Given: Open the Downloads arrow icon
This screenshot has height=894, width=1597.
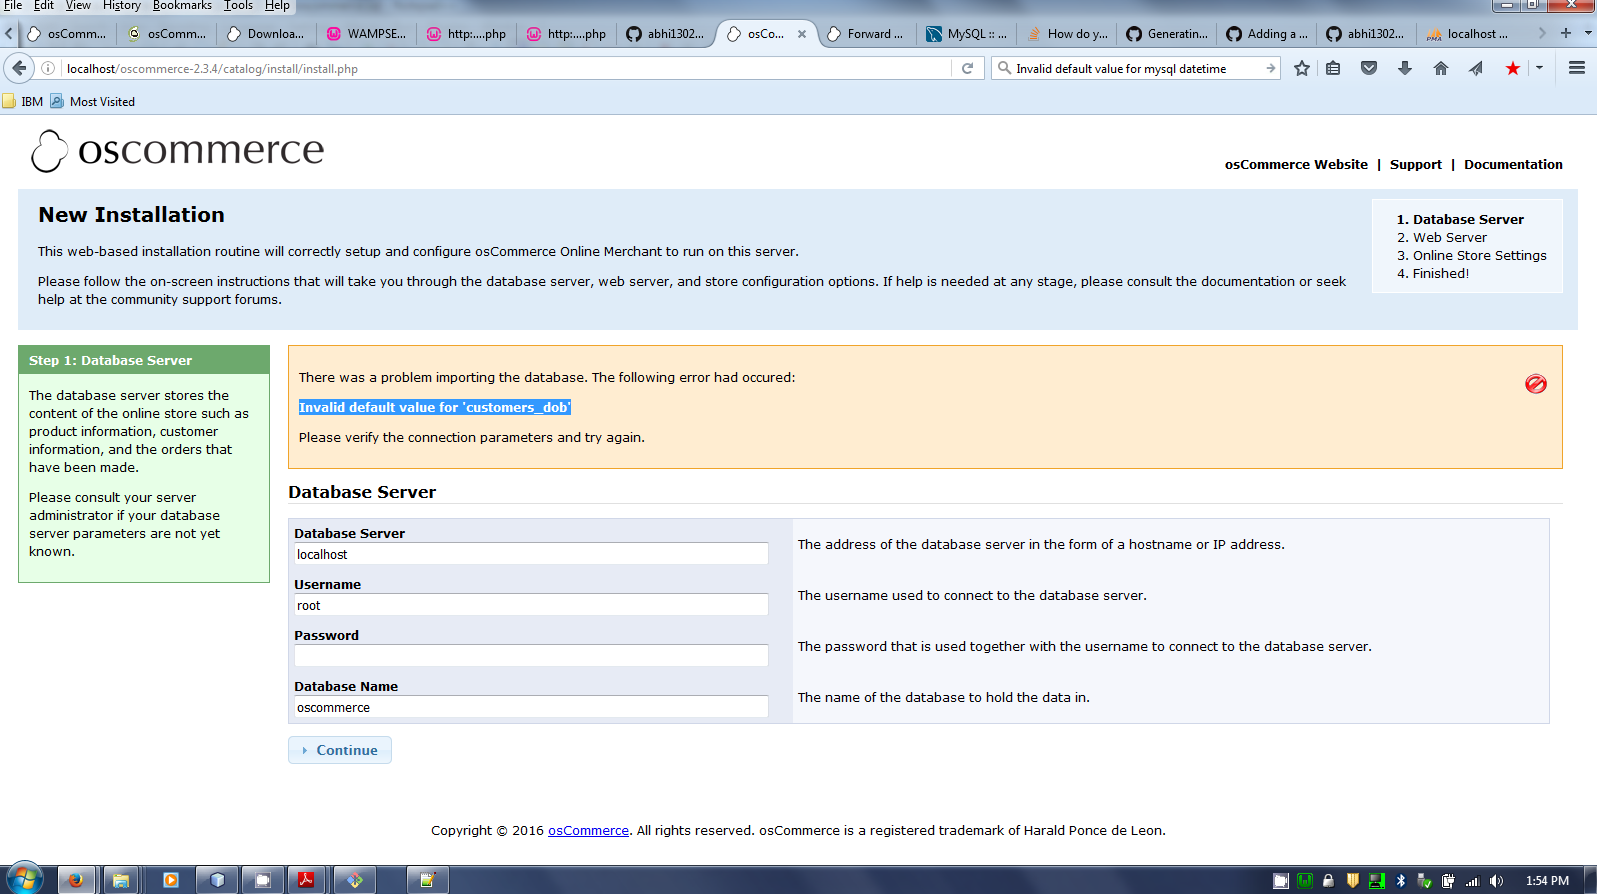Looking at the screenshot, I should pyautogui.click(x=1405, y=68).
